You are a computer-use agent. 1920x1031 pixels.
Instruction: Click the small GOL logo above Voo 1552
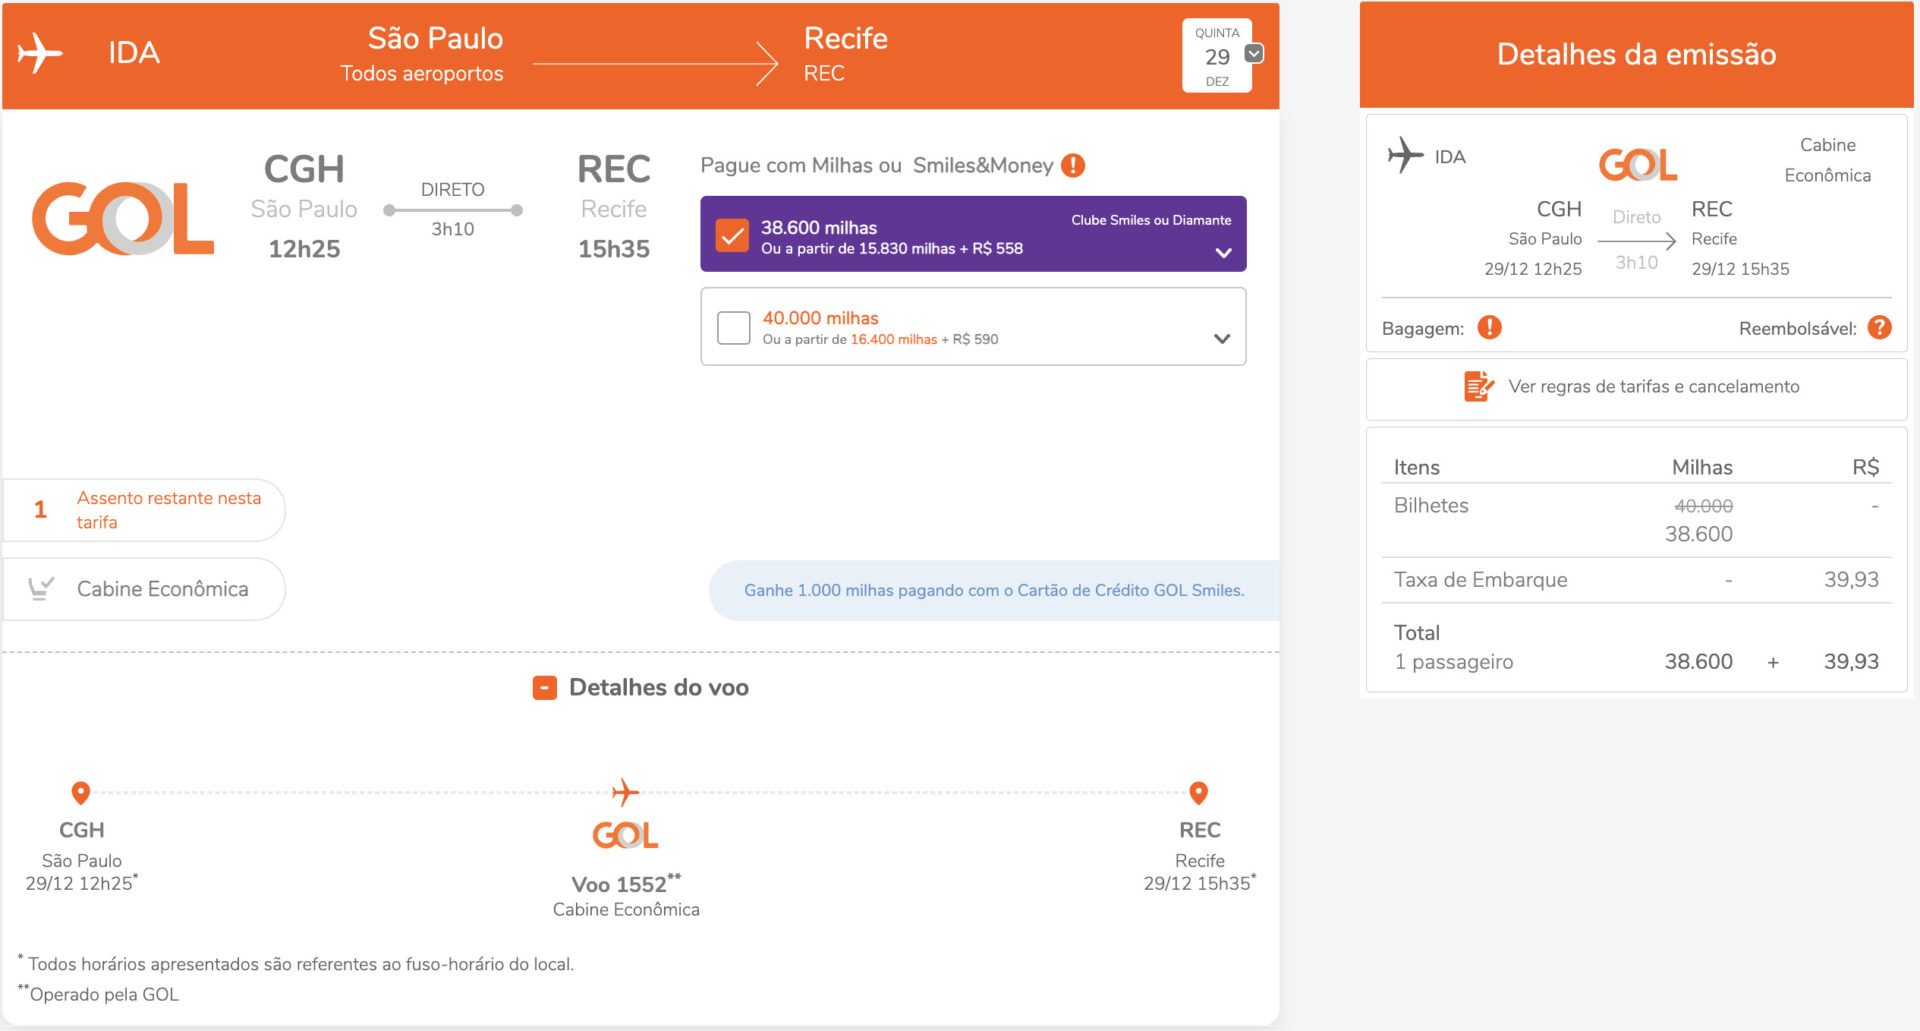click(x=625, y=835)
